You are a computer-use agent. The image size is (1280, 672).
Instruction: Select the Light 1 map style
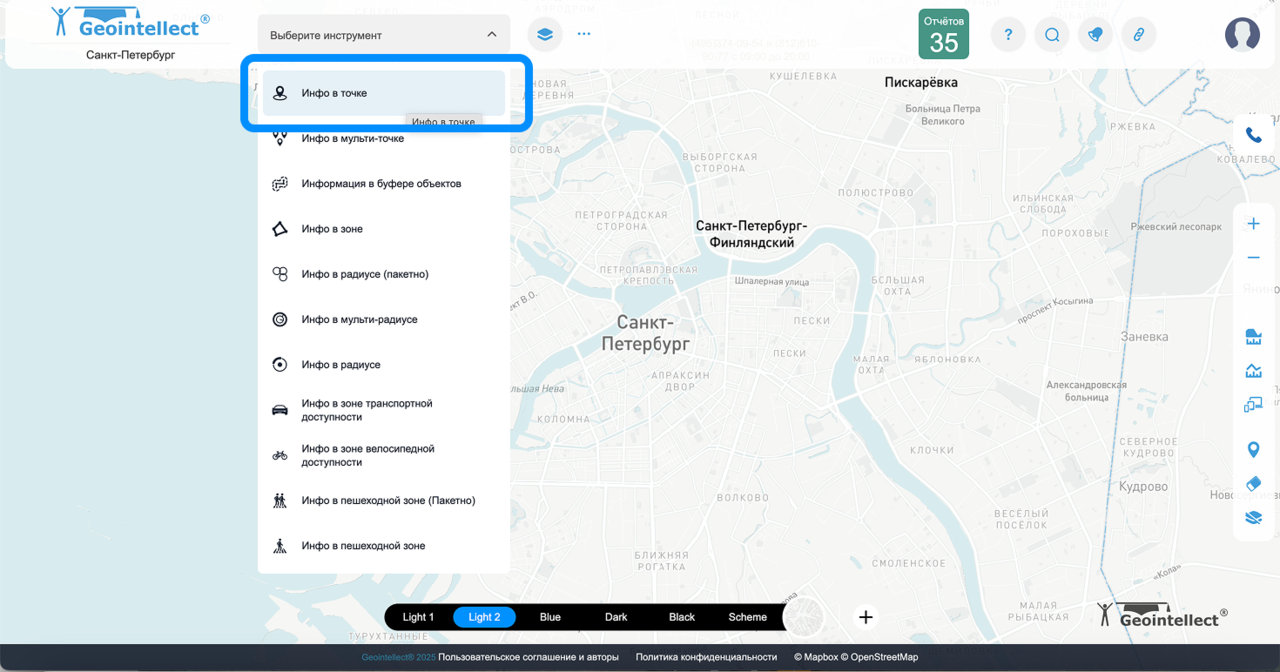pyautogui.click(x=418, y=617)
